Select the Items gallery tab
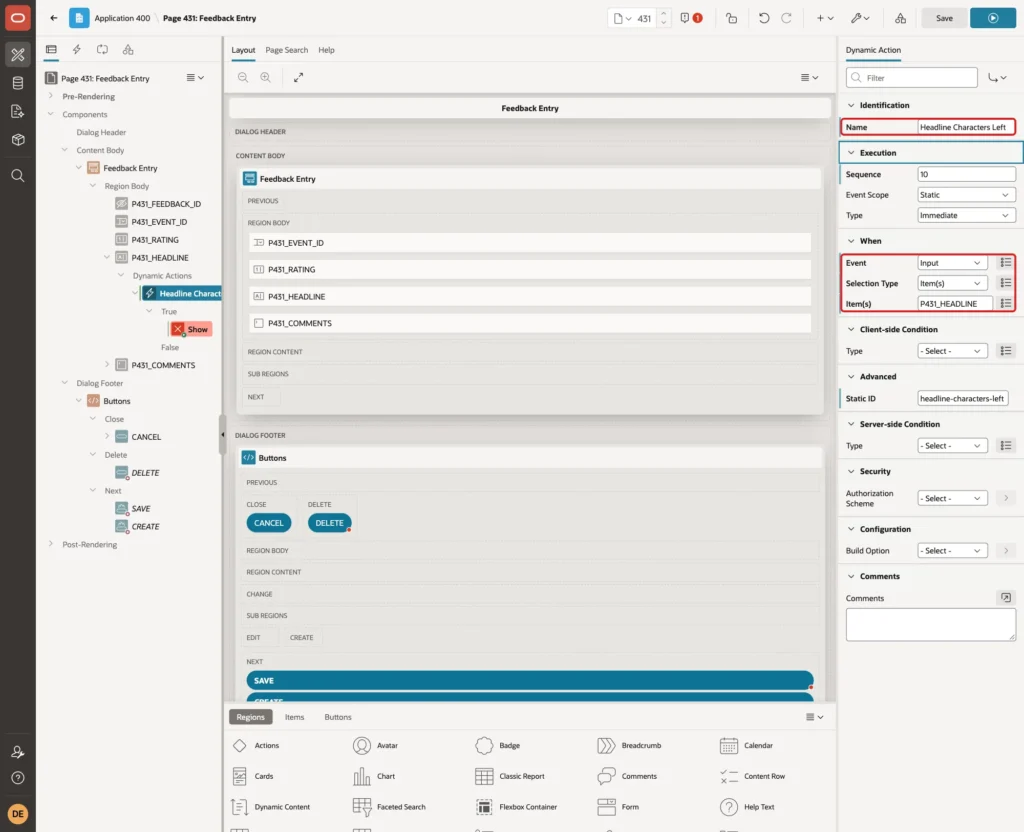The width and height of the screenshot is (1024, 832). [x=295, y=717]
